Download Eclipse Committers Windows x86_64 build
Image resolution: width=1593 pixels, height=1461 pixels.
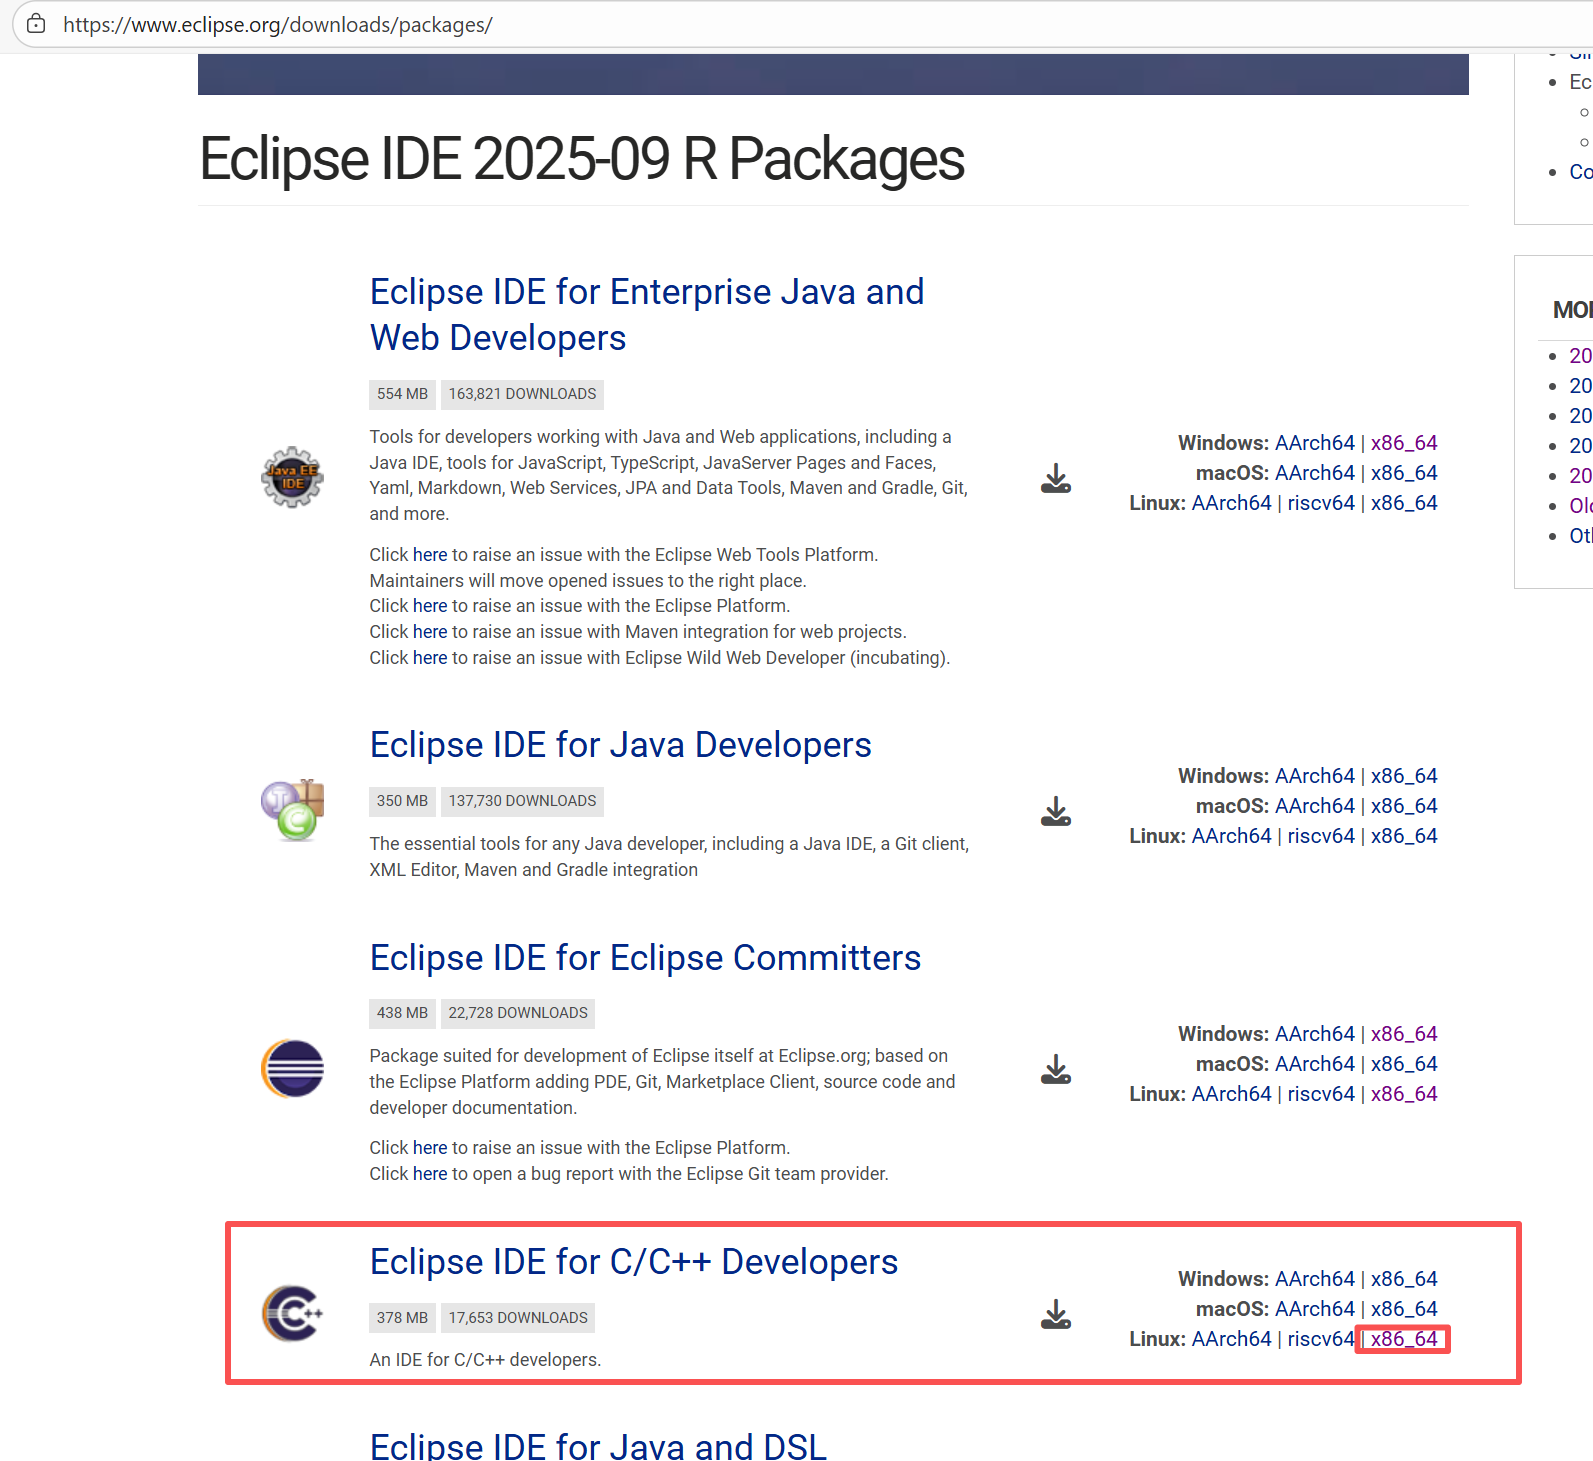coord(1404,1034)
